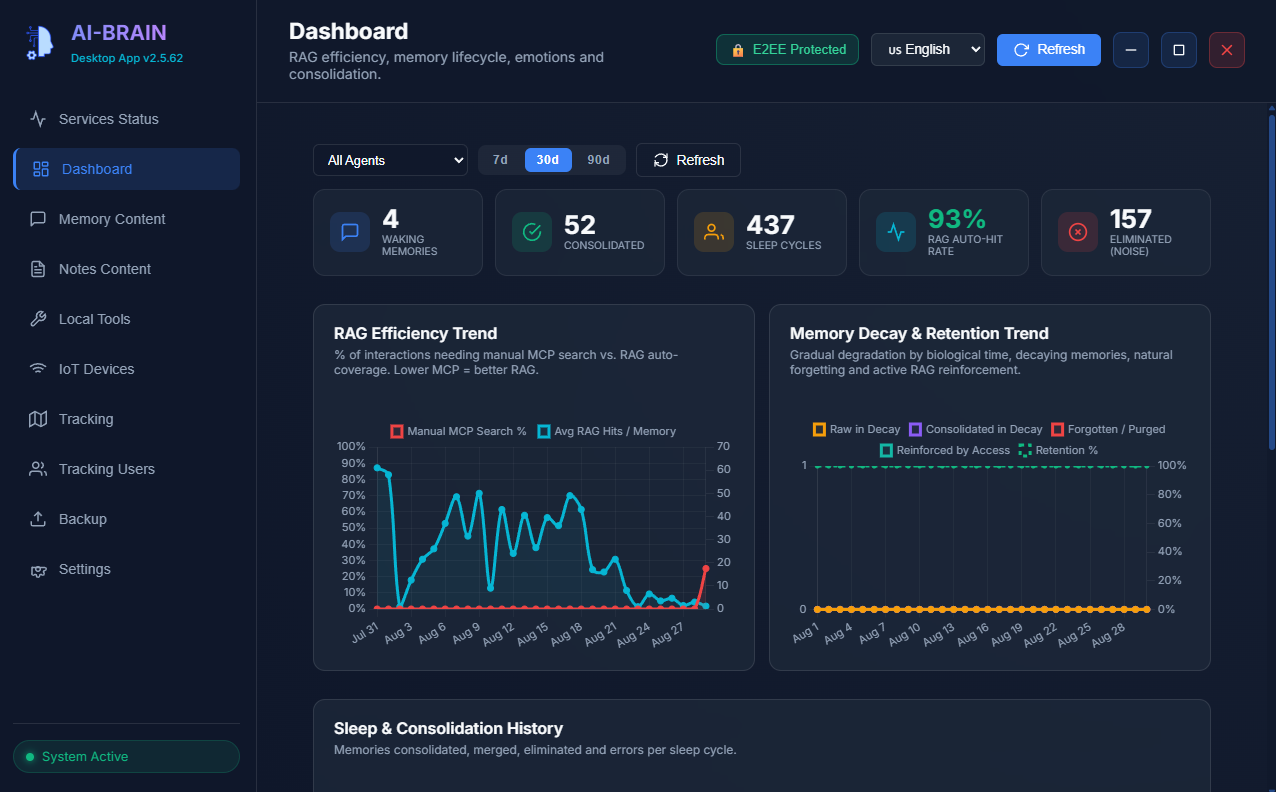Image resolution: width=1276 pixels, height=792 pixels.
Task: Click the Services Status pulse icon
Action: [x=38, y=119]
